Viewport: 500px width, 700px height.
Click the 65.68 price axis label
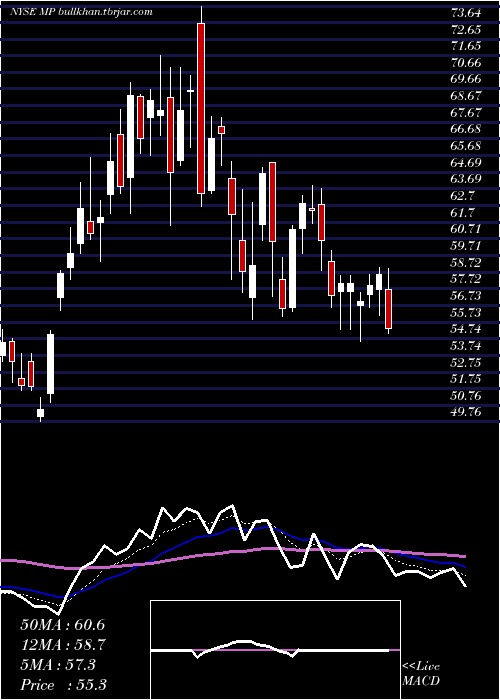[466, 146]
